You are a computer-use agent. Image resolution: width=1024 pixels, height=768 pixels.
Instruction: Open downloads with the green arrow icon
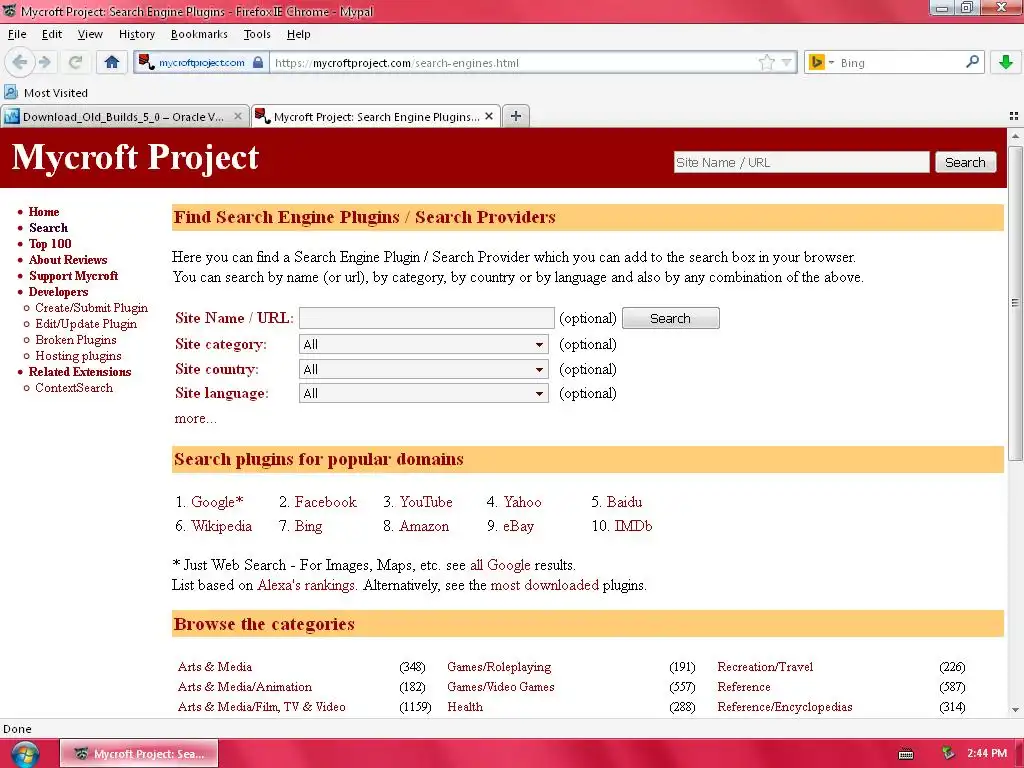pyautogui.click(x=1006, y=63)
